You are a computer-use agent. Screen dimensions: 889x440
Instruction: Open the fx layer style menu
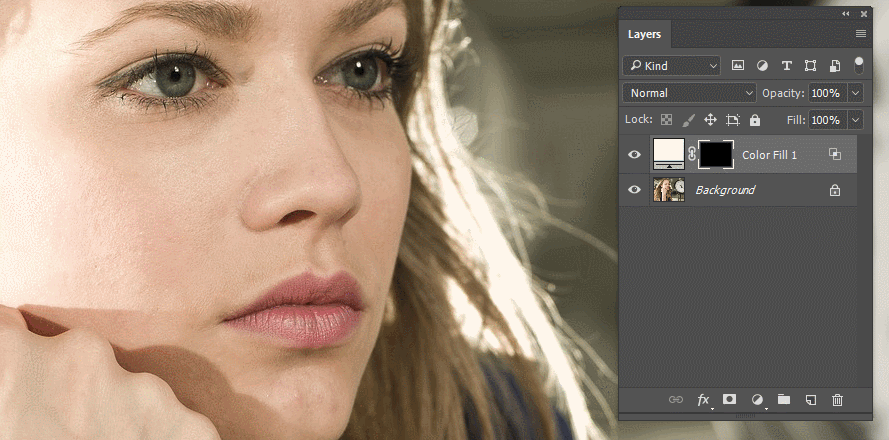click(703, 400)
